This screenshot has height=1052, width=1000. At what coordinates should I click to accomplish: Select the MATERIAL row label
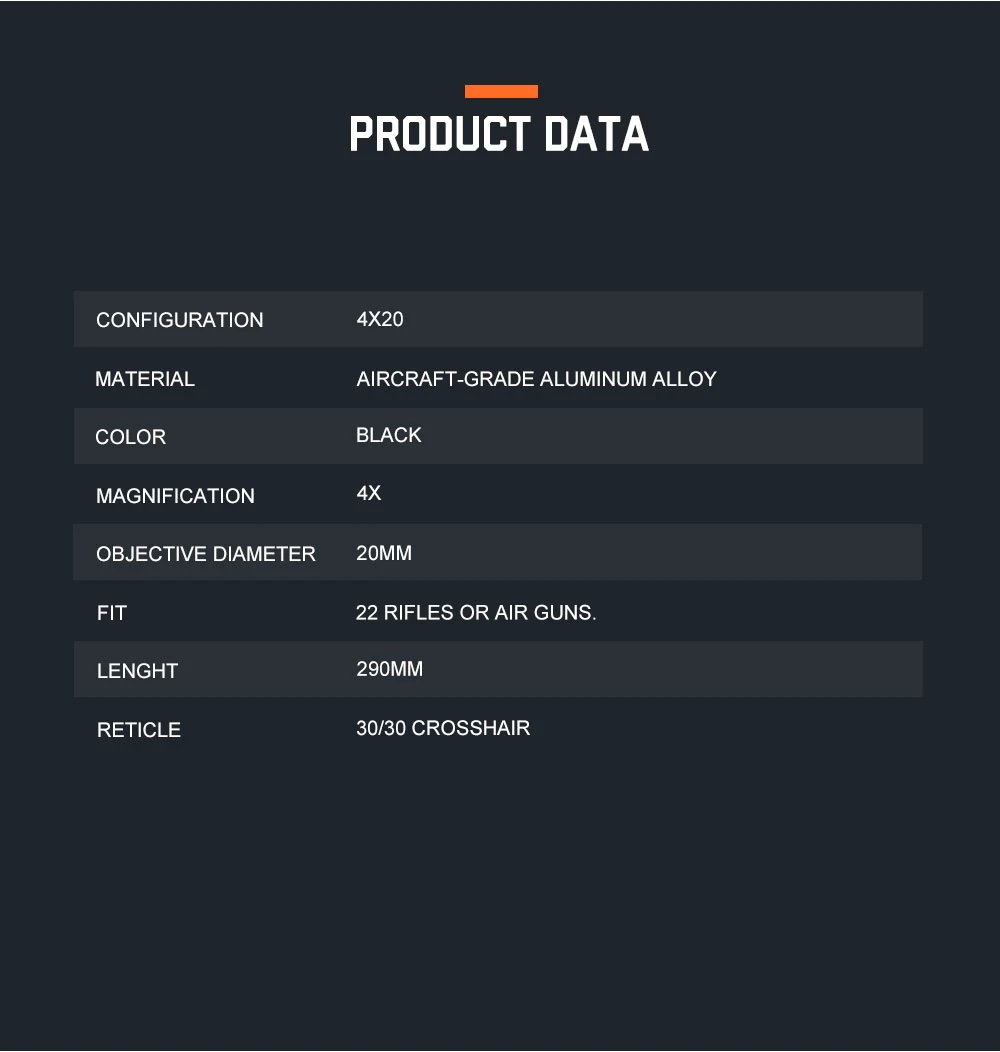145,379
